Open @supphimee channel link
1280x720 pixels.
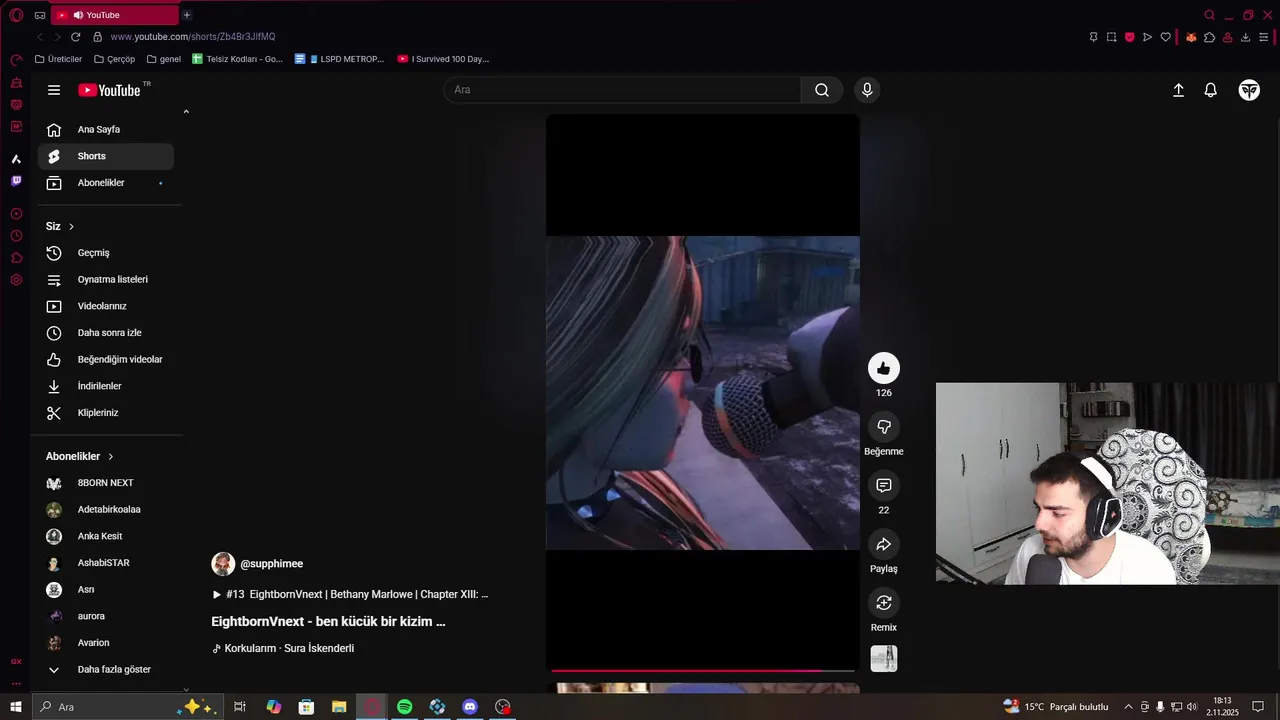click(x=271, y=564)
